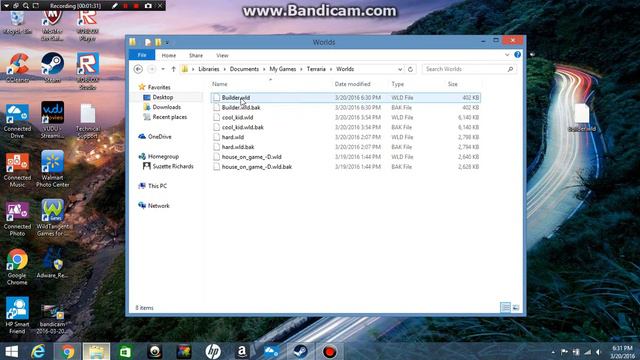Click the Documents breadcrumb
The image size is (640, 360).
[244, 69]
